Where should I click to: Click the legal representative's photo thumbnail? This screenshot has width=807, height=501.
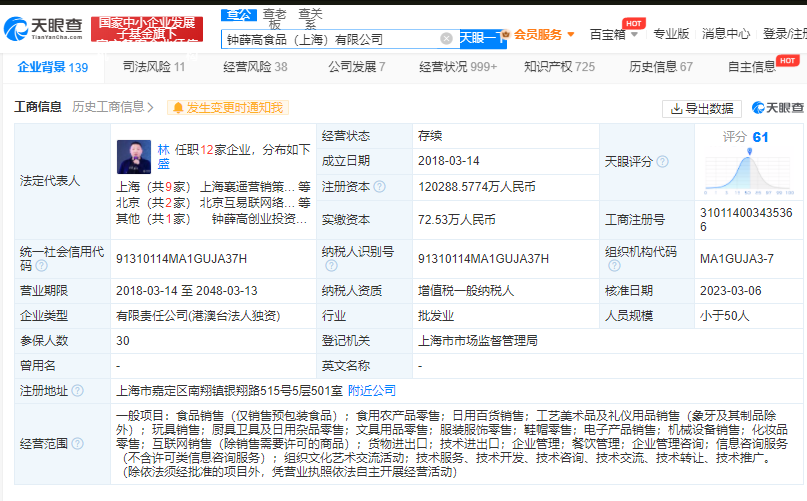click(x=134, y=157)
